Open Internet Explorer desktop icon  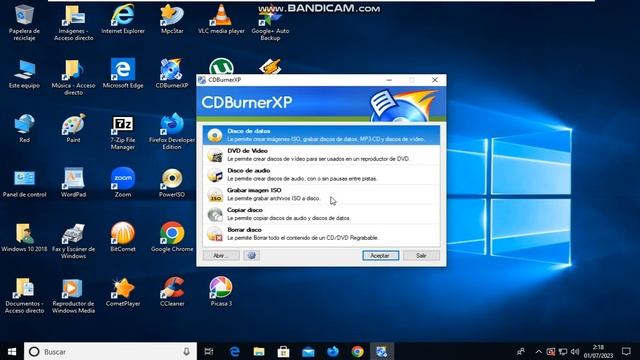123,19
